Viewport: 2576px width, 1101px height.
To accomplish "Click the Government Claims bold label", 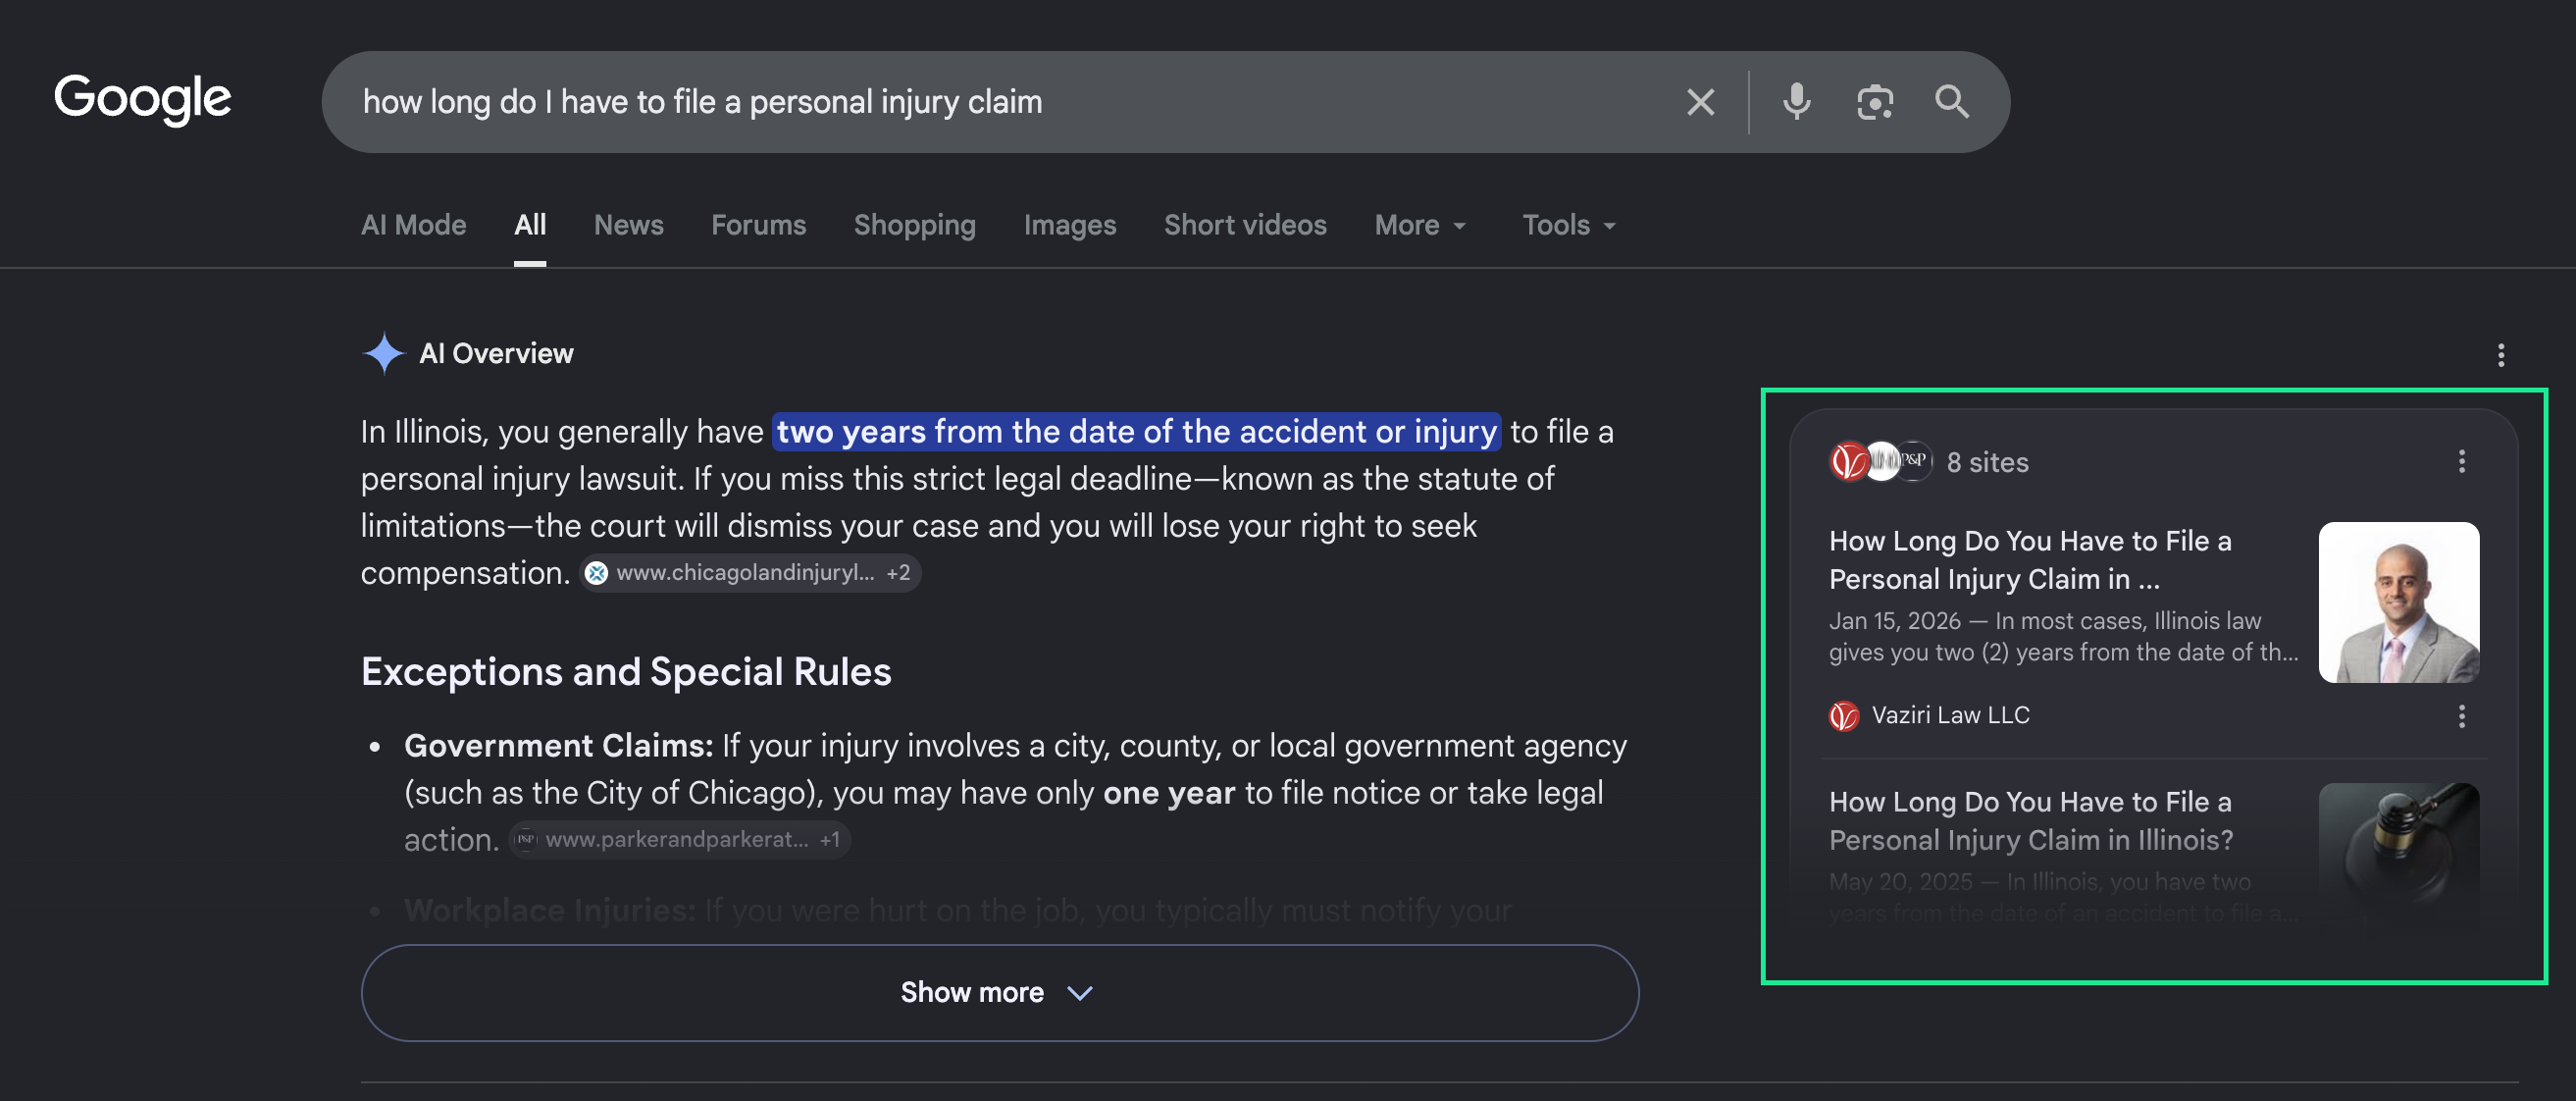I will click(x=558, y=745).
